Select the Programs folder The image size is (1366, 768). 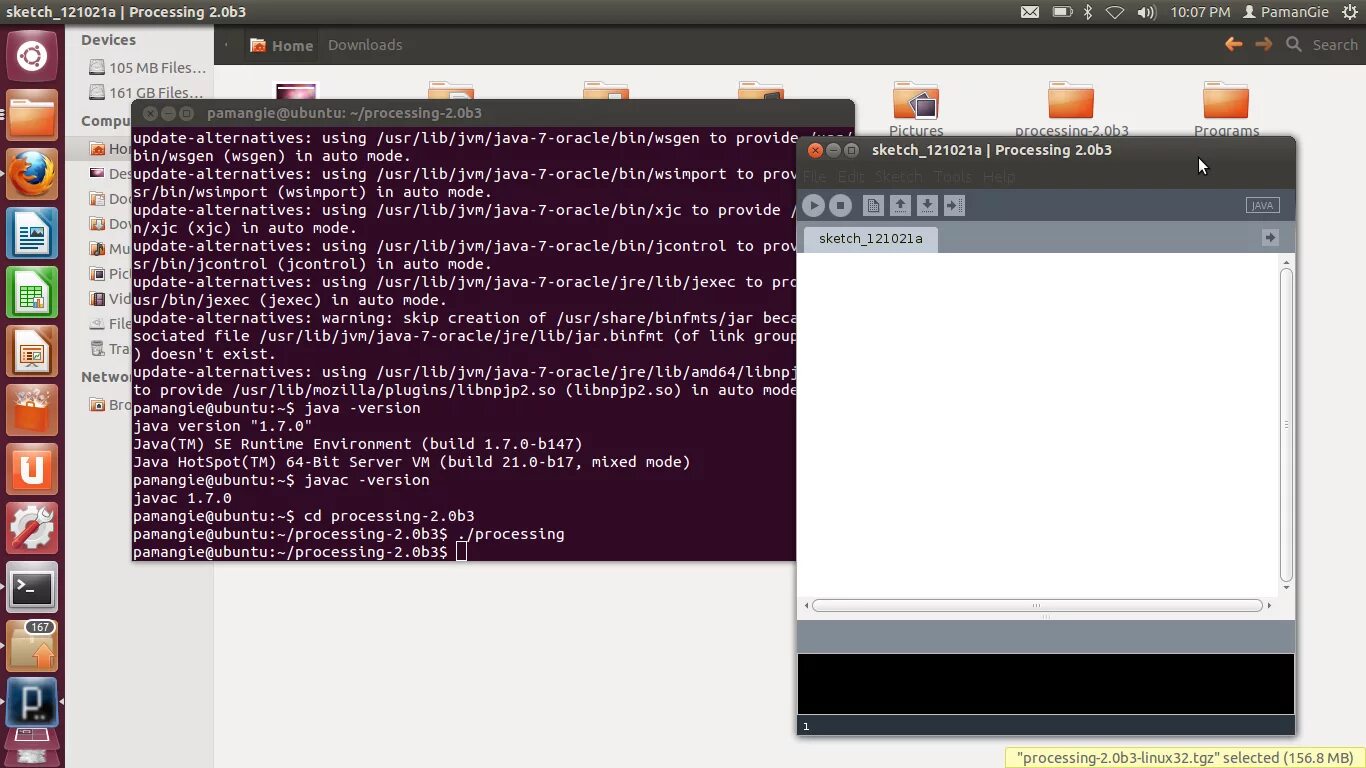(1226, 110)
